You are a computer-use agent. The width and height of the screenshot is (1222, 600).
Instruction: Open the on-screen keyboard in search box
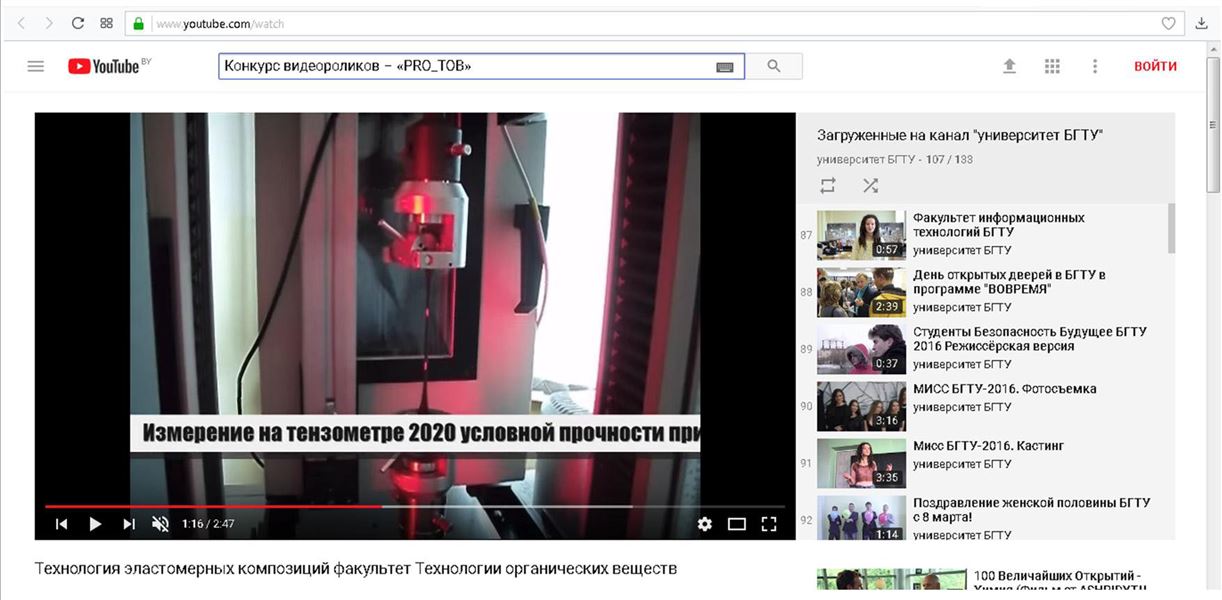coord(725,67)
